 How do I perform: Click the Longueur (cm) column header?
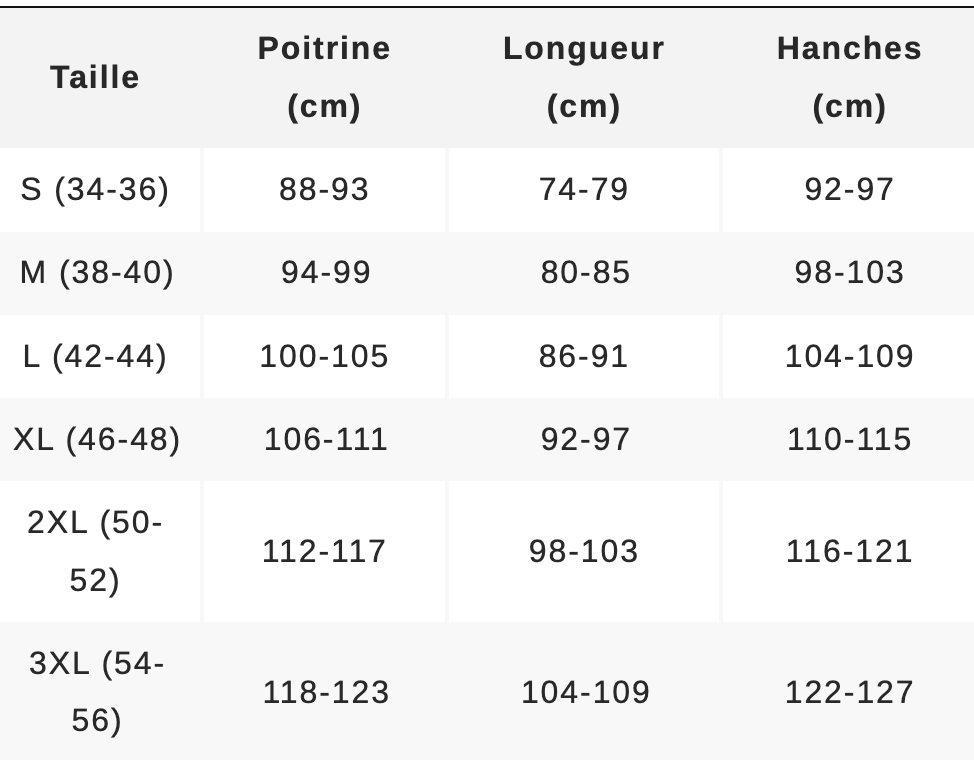584,77
